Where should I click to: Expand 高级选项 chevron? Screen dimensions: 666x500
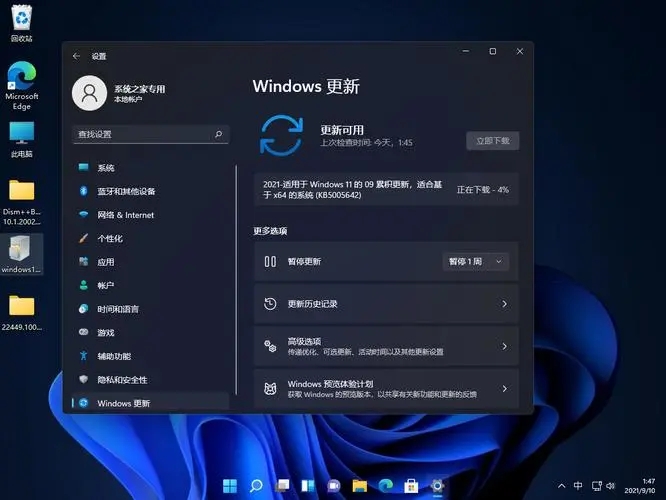[504, 346]
